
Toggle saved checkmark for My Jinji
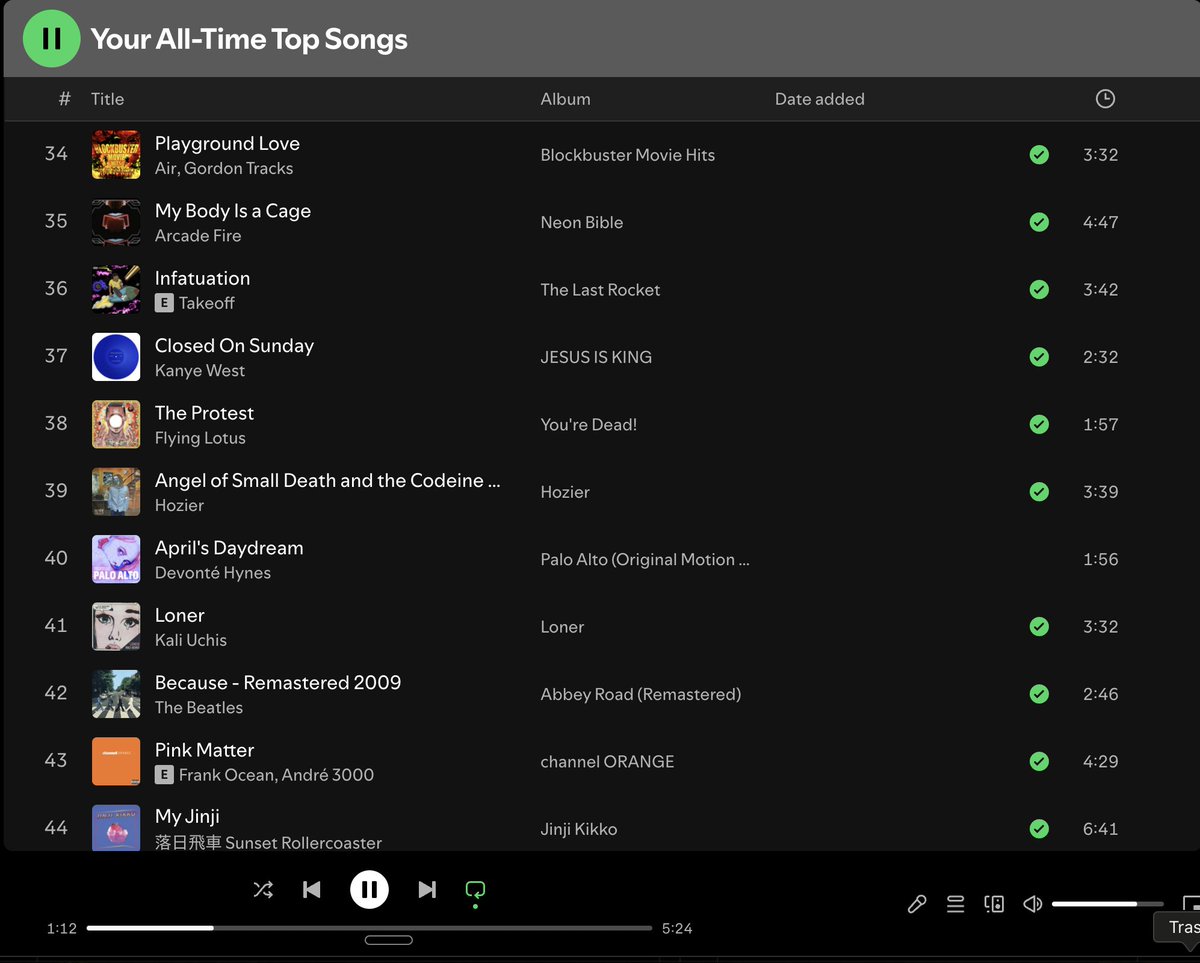1040,828
